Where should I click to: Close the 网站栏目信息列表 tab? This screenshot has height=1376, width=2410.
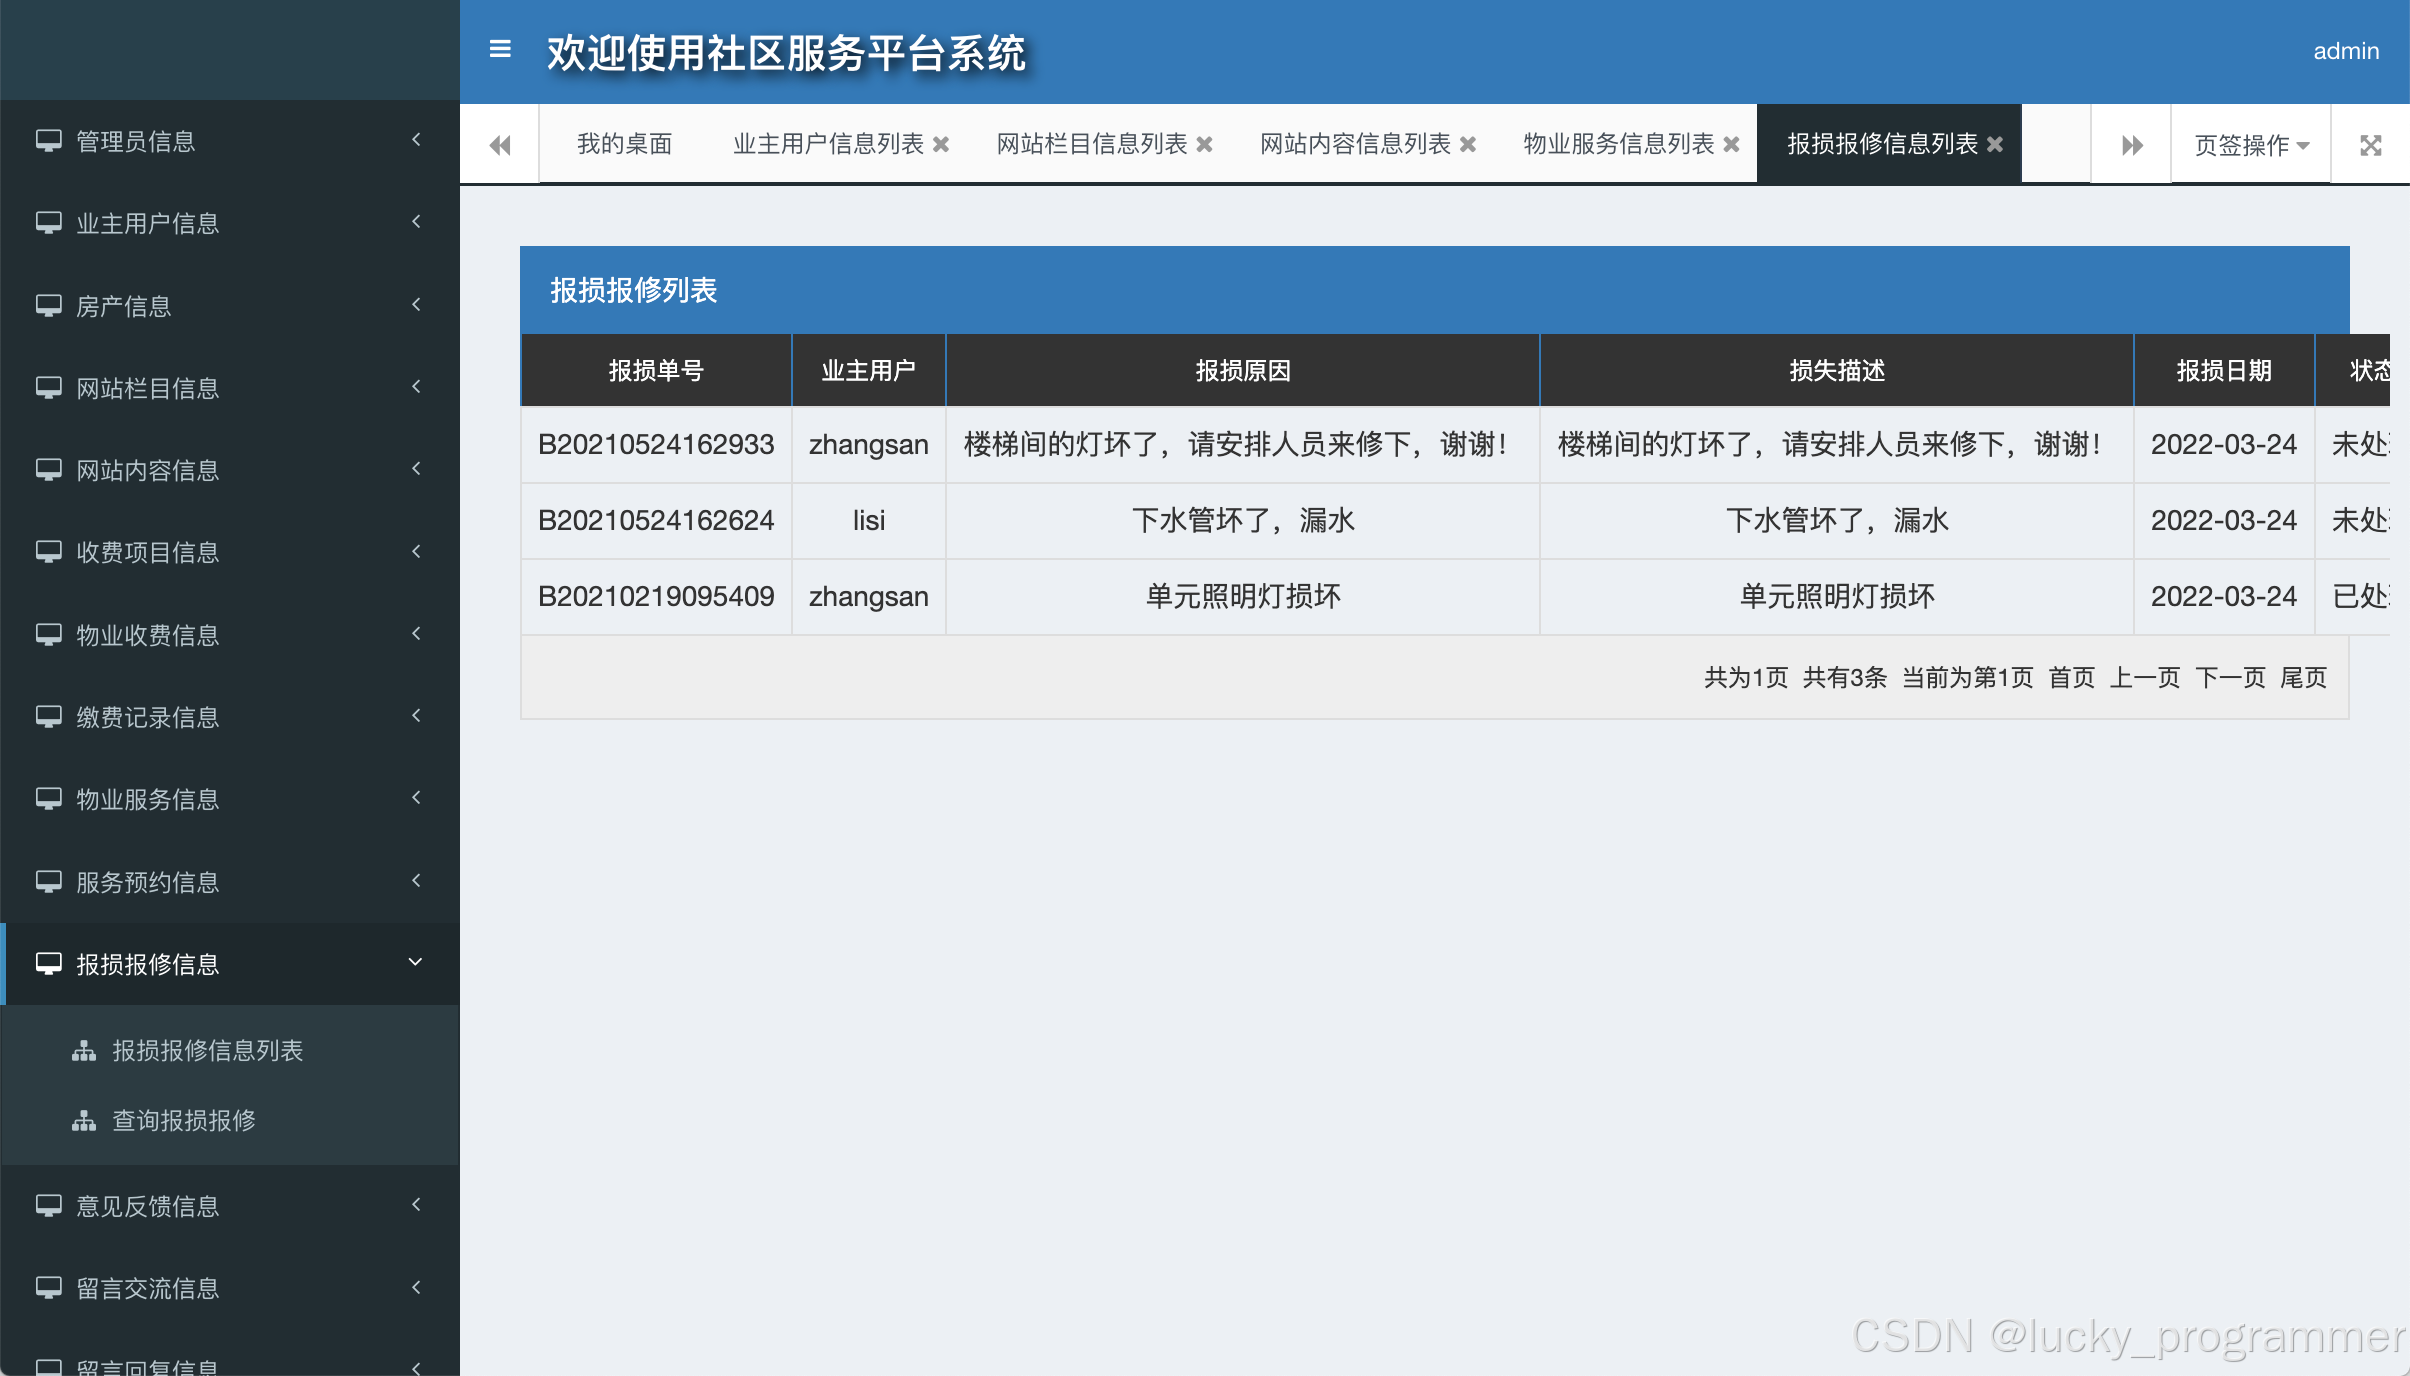(1205, 145)
